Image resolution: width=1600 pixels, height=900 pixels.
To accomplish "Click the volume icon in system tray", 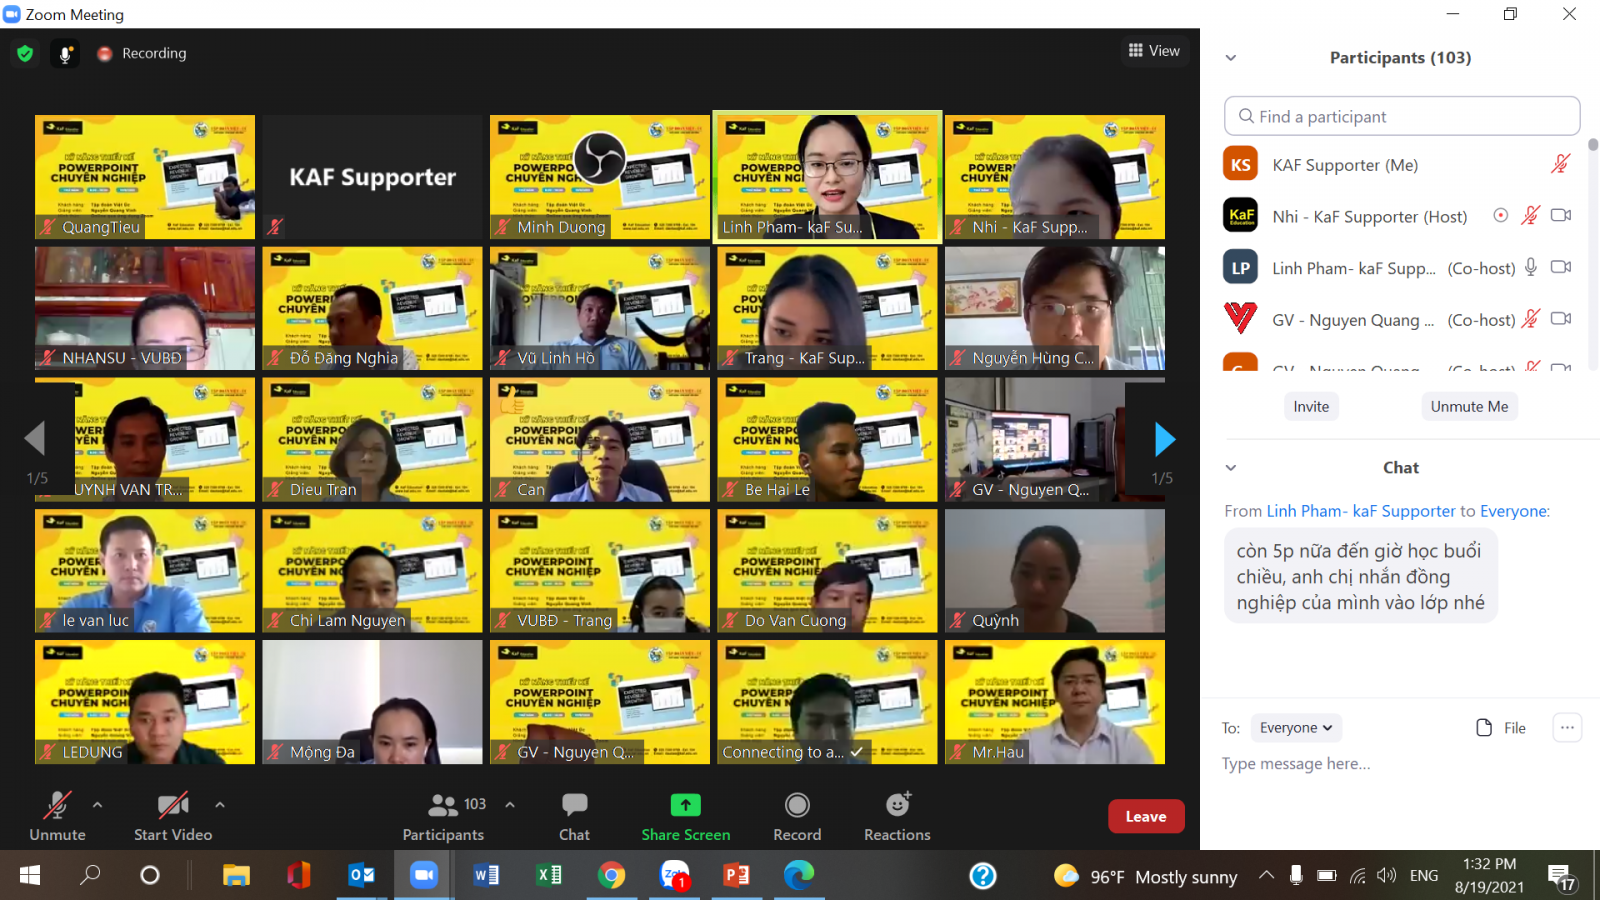I will pyautogui.click(x=1386, y=876).
